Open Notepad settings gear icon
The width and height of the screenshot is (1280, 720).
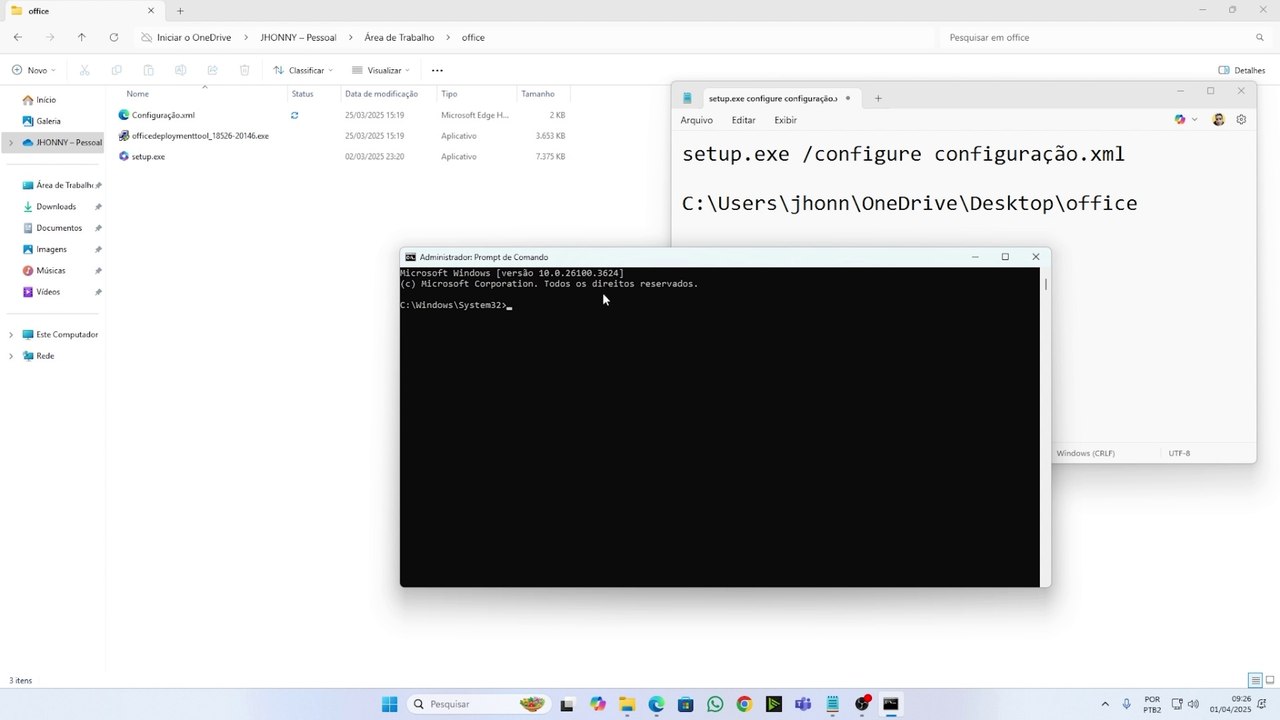click(x=1241, y=119)
